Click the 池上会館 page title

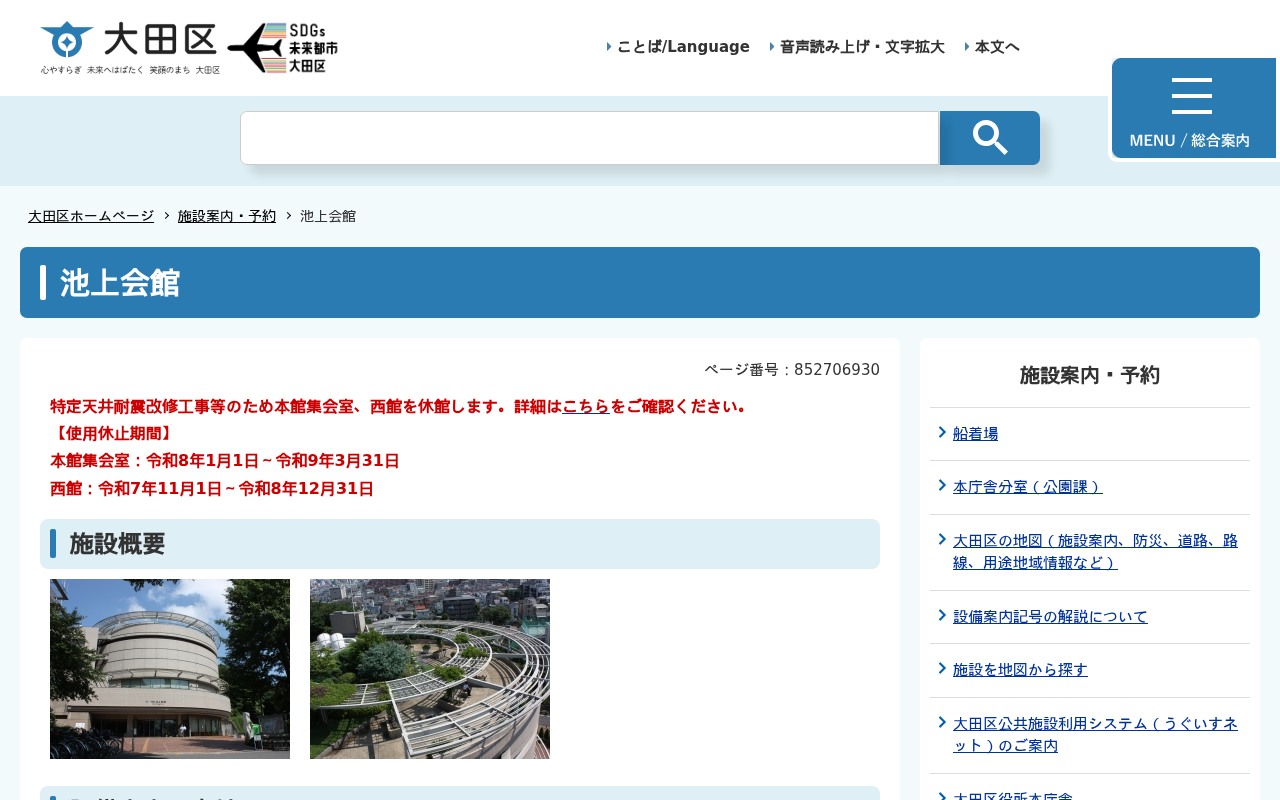click(x=120, y=283)
